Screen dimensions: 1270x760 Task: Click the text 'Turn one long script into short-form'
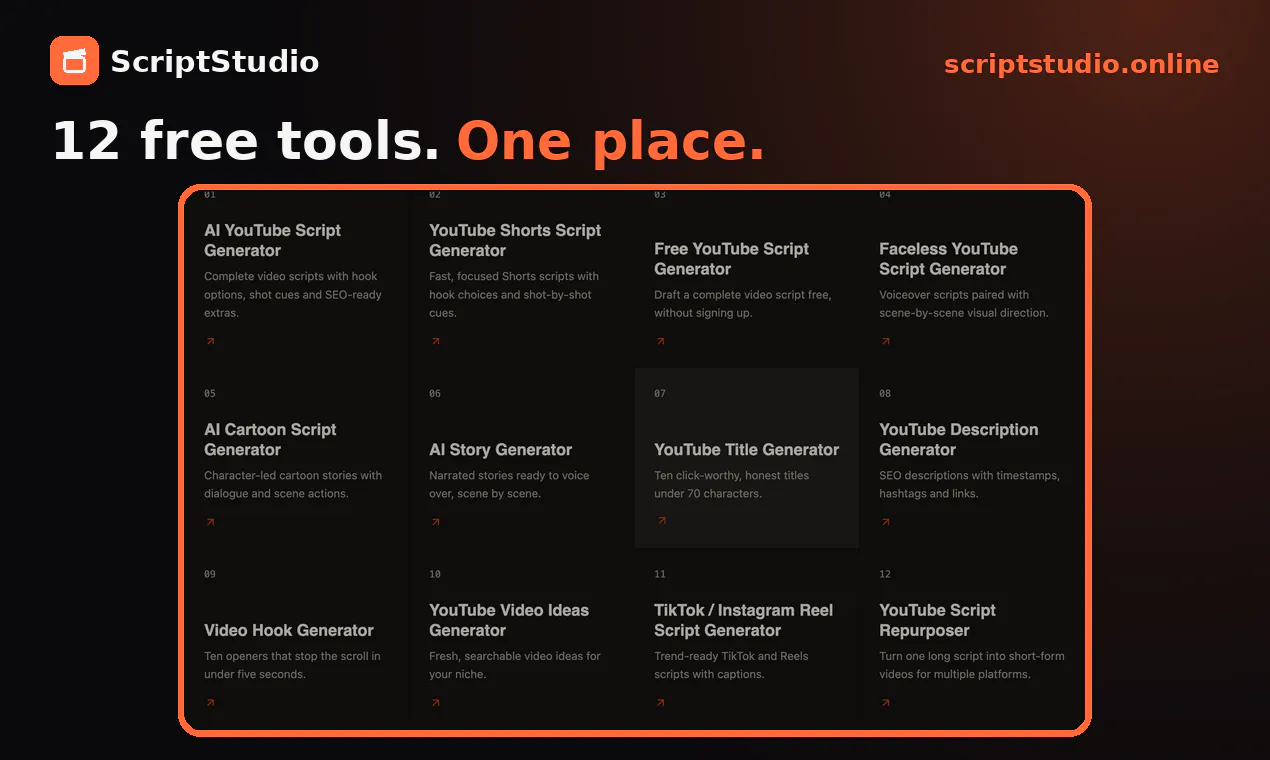[x=972, y=657]
